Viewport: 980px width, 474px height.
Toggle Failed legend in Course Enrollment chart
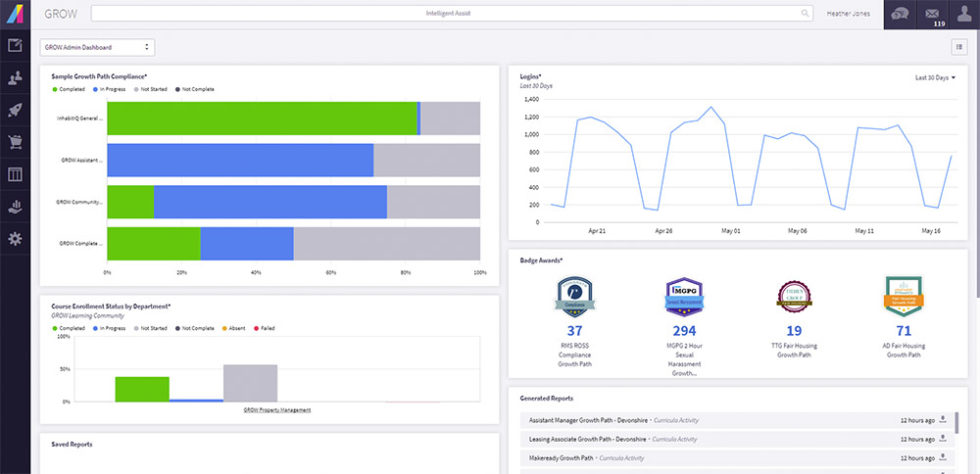264,328
